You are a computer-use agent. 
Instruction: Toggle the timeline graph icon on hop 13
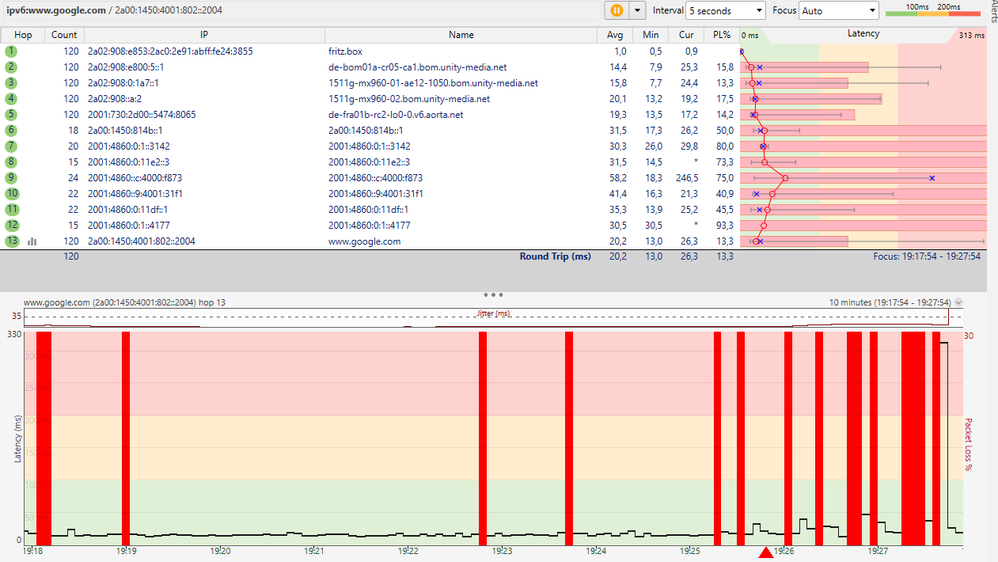[x=32, y=242]
